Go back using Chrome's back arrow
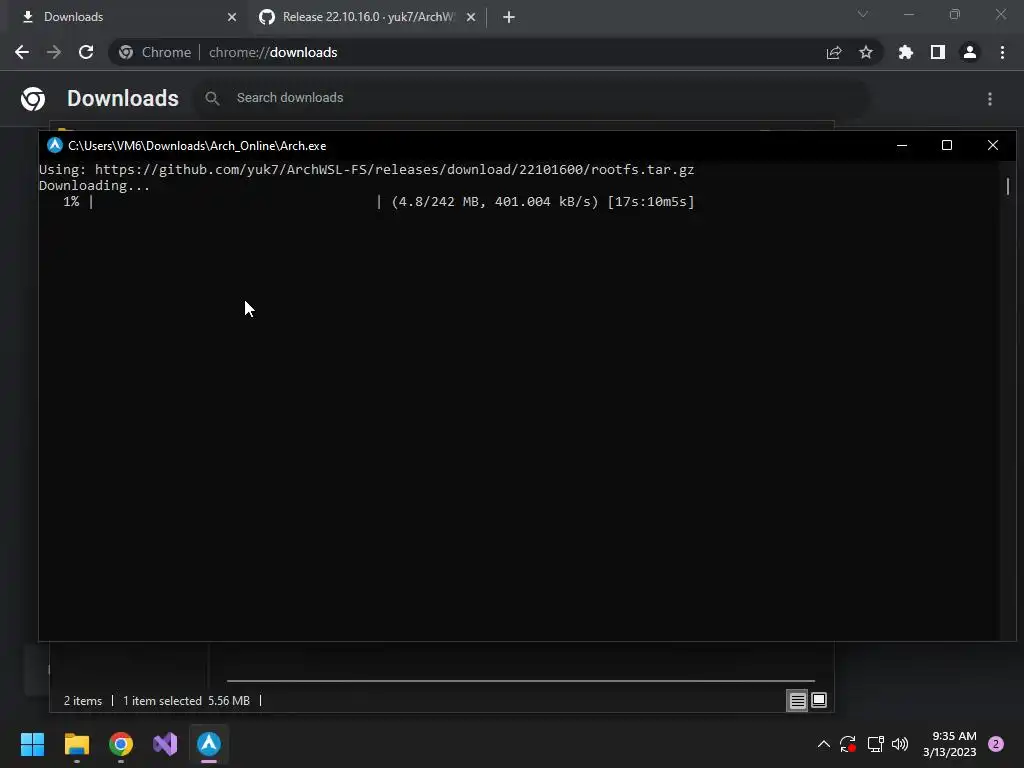The image size is (1024, 768). [22, 52]
